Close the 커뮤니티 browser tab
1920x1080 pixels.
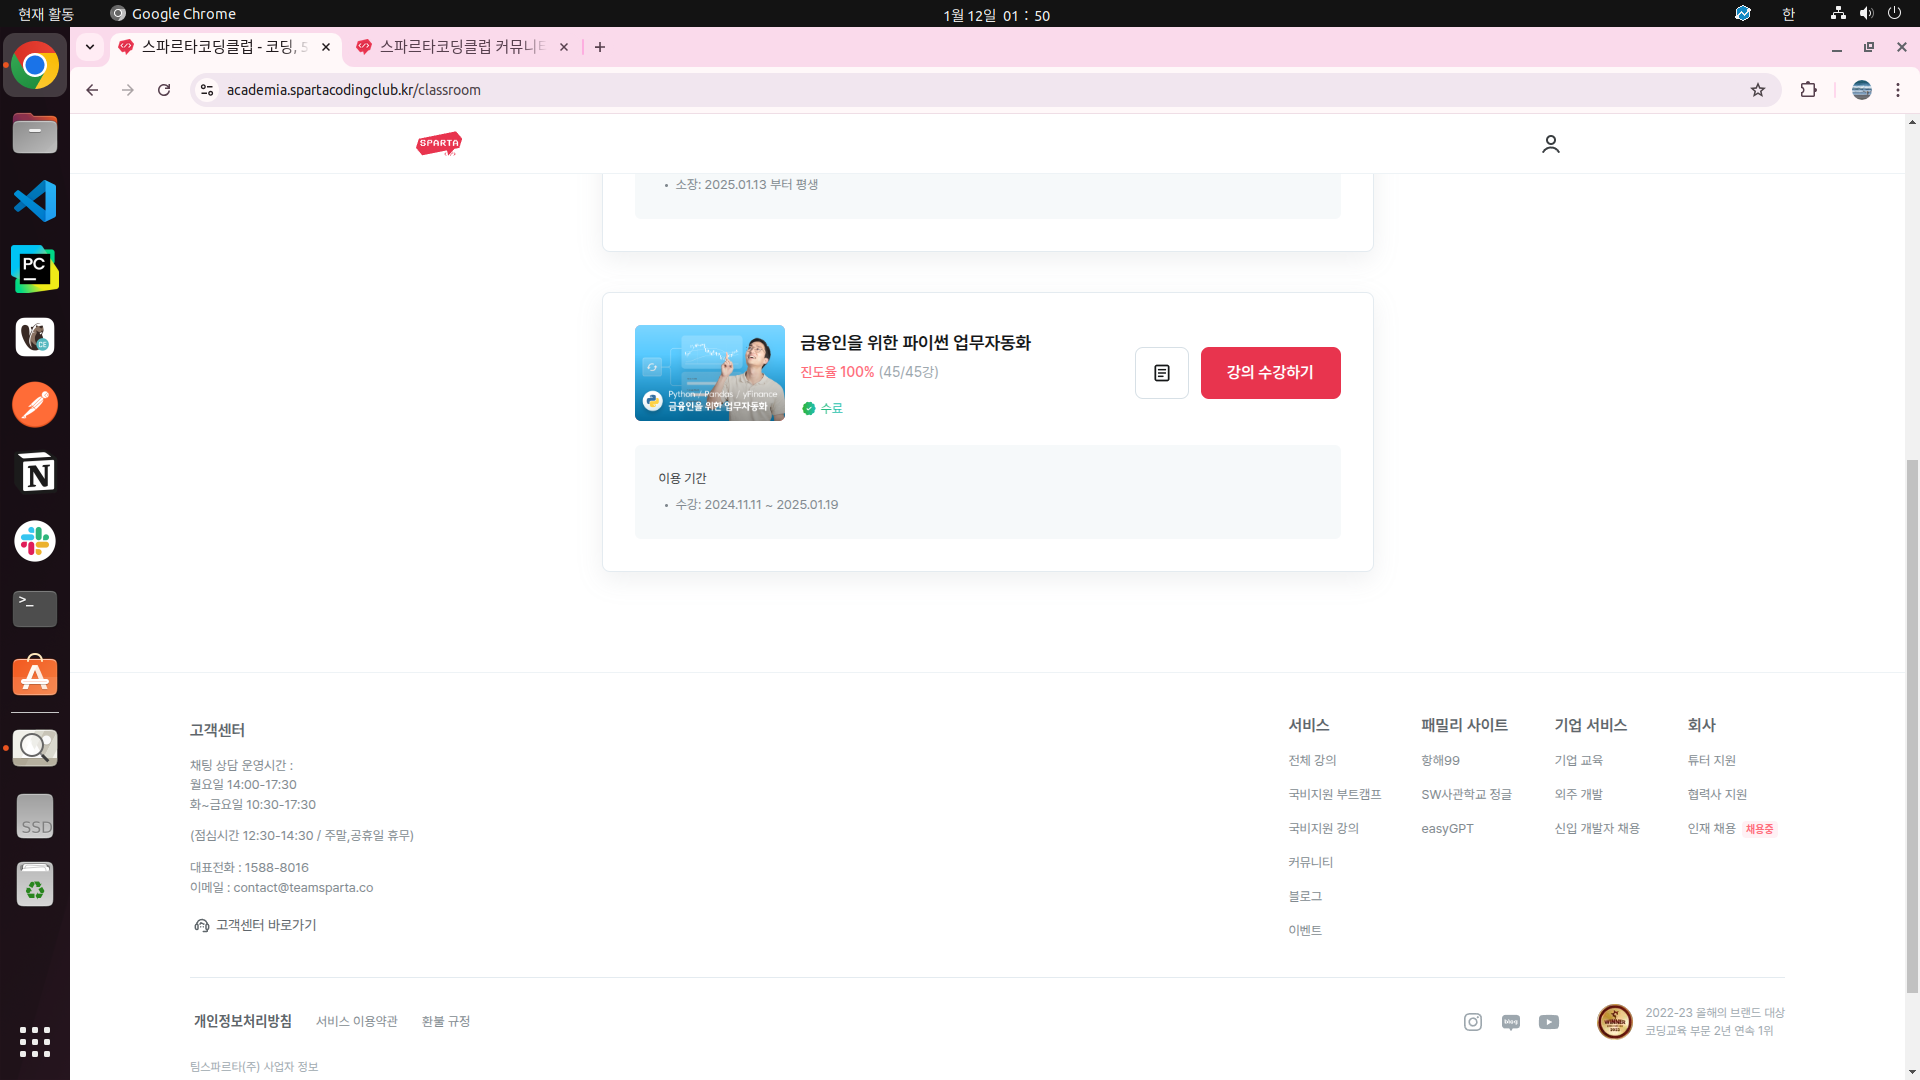click(x=564, y=47)
